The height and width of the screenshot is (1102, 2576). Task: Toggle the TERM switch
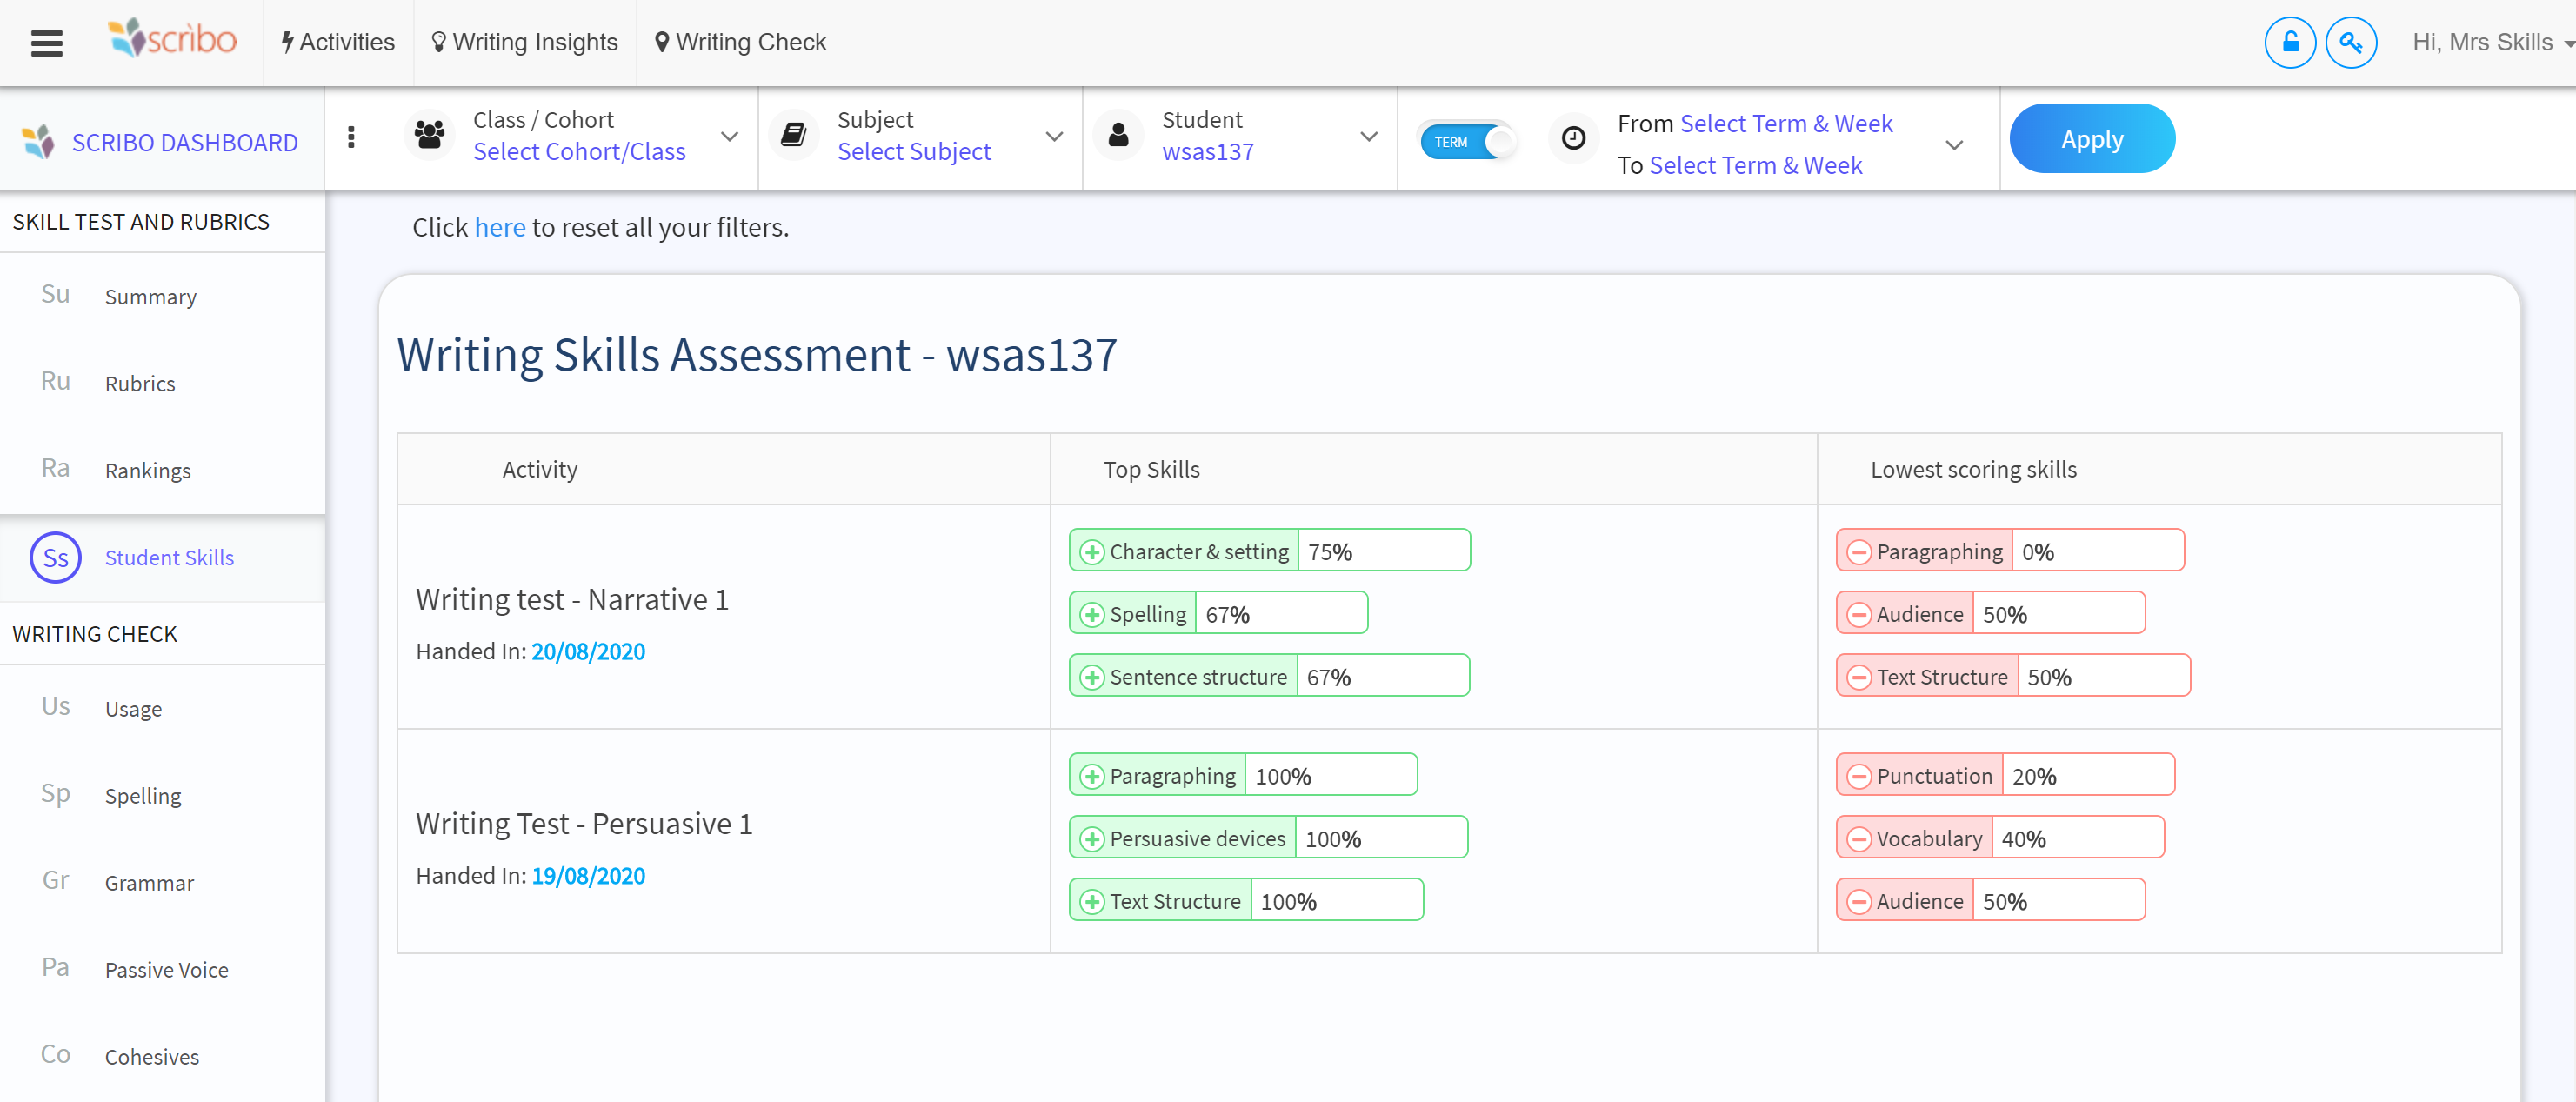click(x=1468, y=142)
